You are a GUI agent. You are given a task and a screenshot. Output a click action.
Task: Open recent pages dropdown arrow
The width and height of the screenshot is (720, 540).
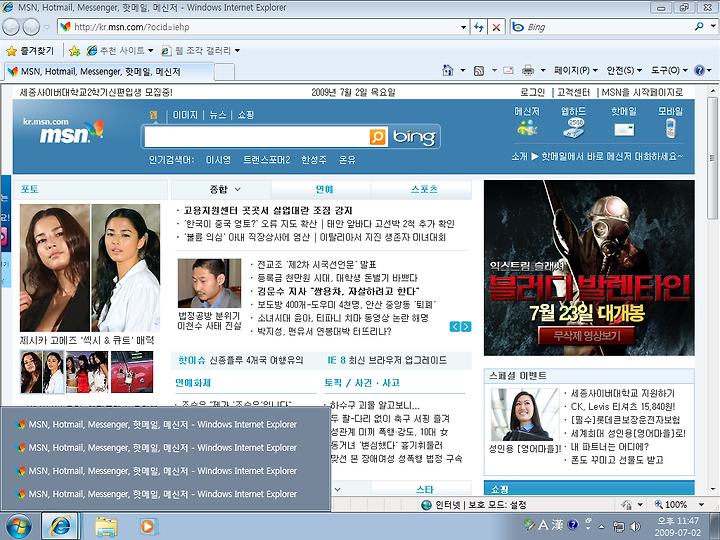46,27
